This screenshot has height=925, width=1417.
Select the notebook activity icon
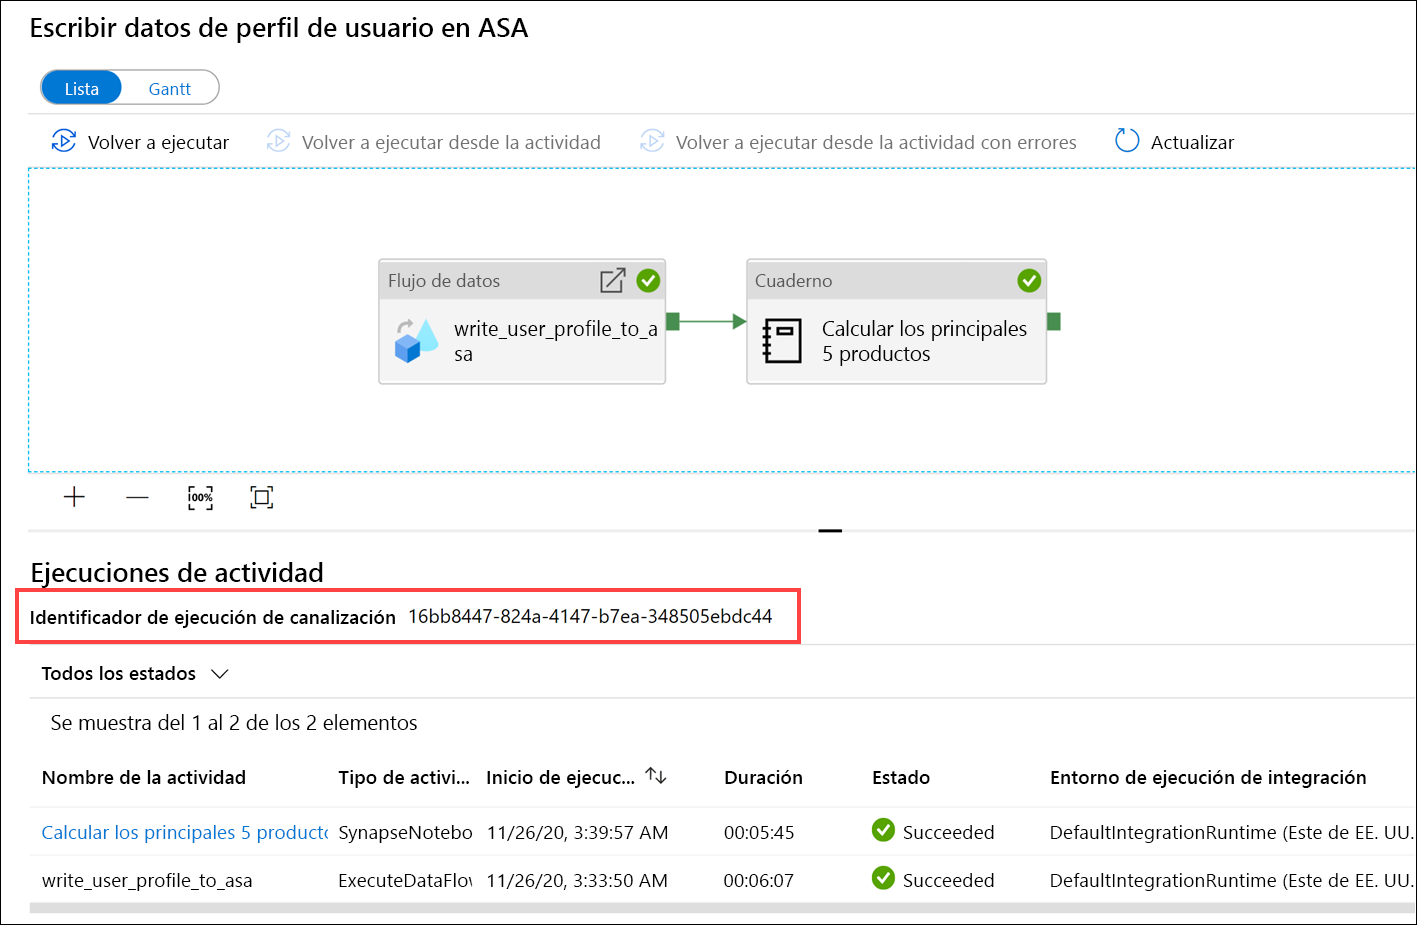point(782,340)
